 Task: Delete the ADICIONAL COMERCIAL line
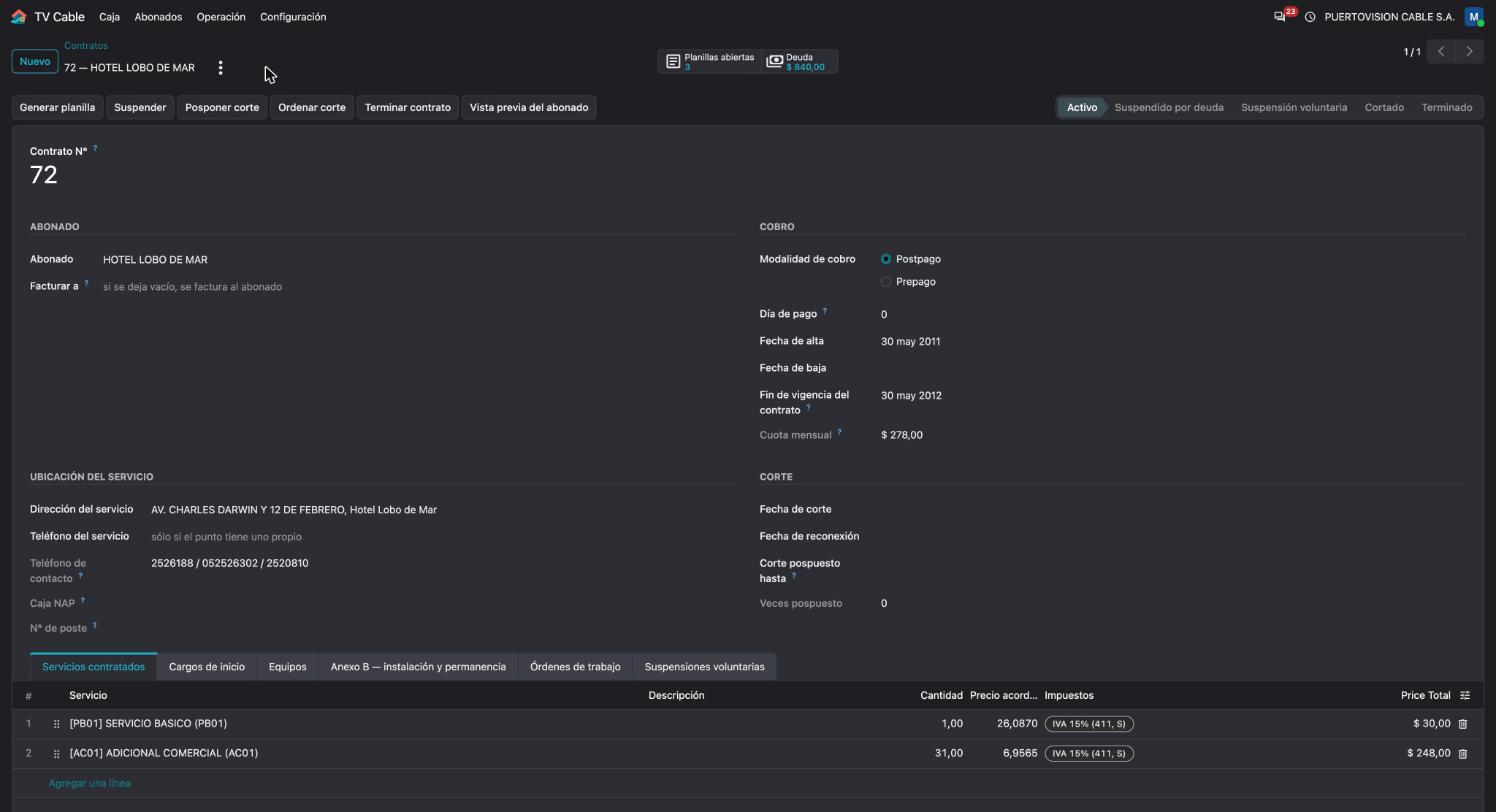tap(1463, 754)
